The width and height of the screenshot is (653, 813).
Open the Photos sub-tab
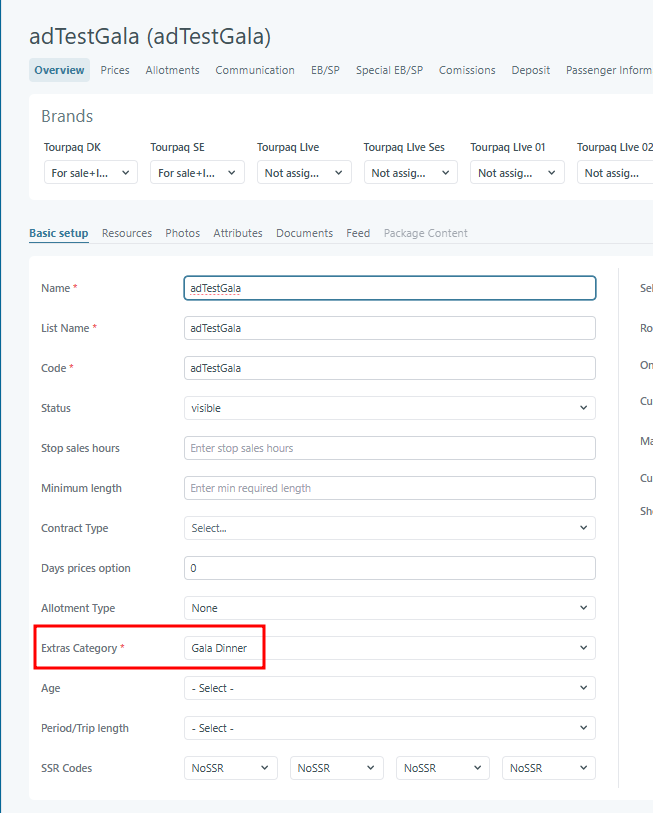pyautogui.click(x=182, y=233)
